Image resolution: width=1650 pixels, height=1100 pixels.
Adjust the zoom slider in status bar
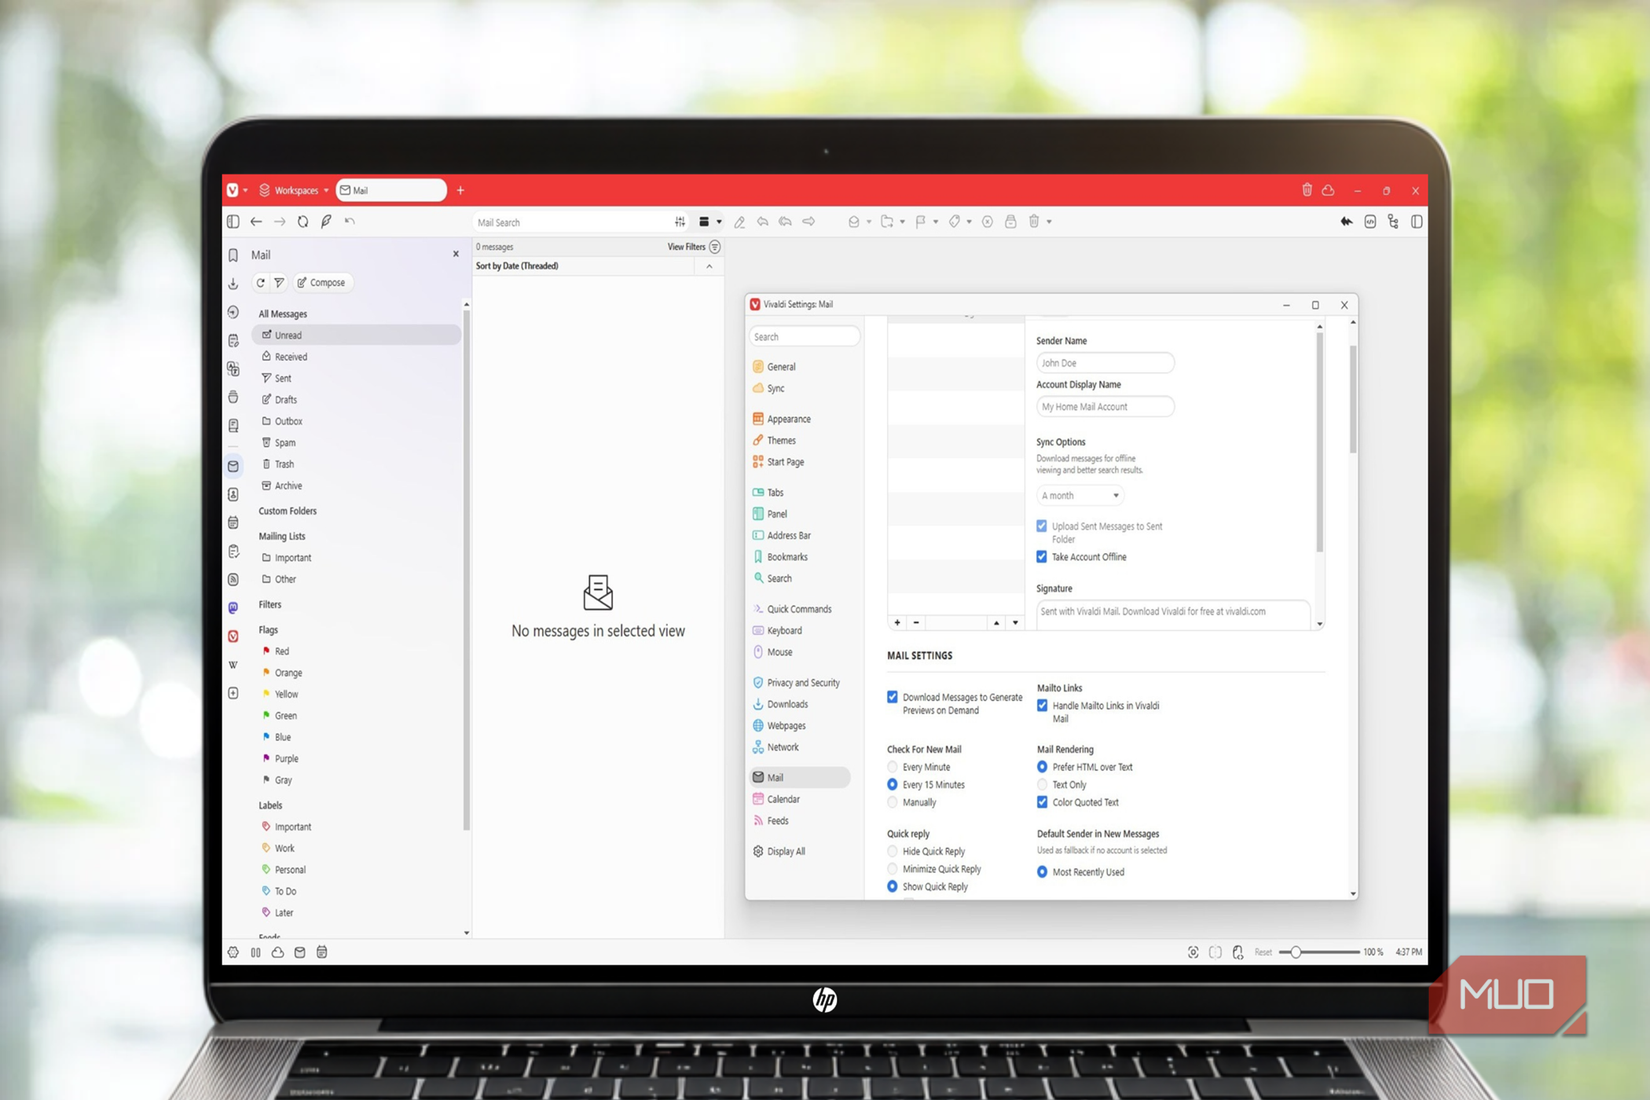point(1320,952)
